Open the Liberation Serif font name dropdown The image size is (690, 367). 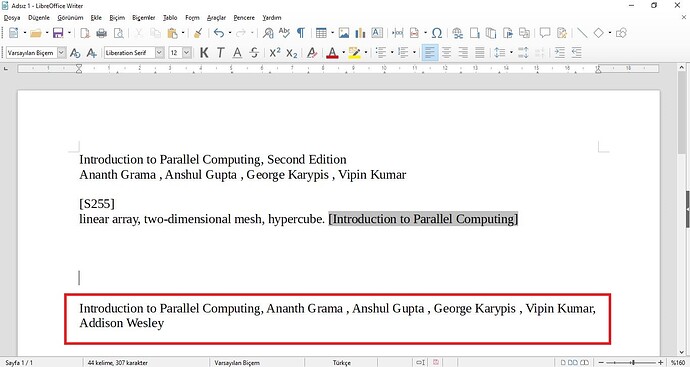[160, 53]
